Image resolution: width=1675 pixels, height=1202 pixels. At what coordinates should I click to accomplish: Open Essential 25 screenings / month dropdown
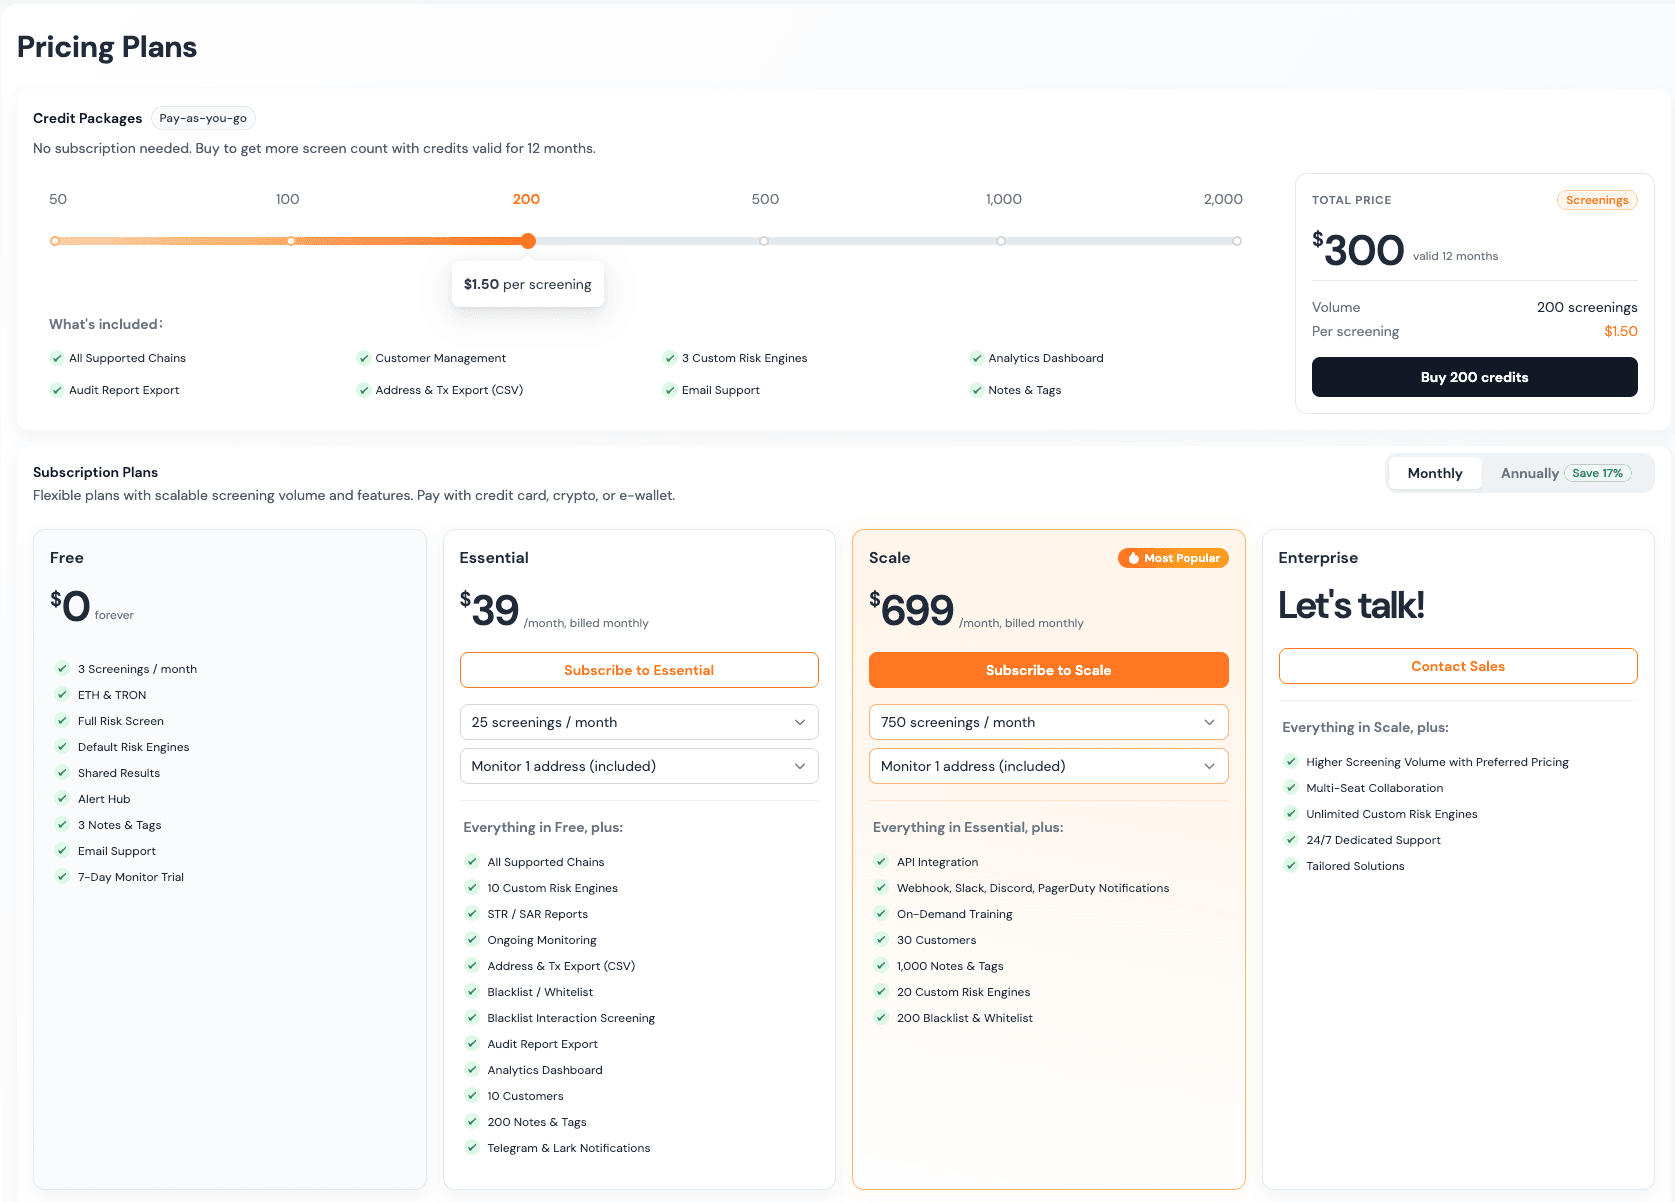(639, 722)
